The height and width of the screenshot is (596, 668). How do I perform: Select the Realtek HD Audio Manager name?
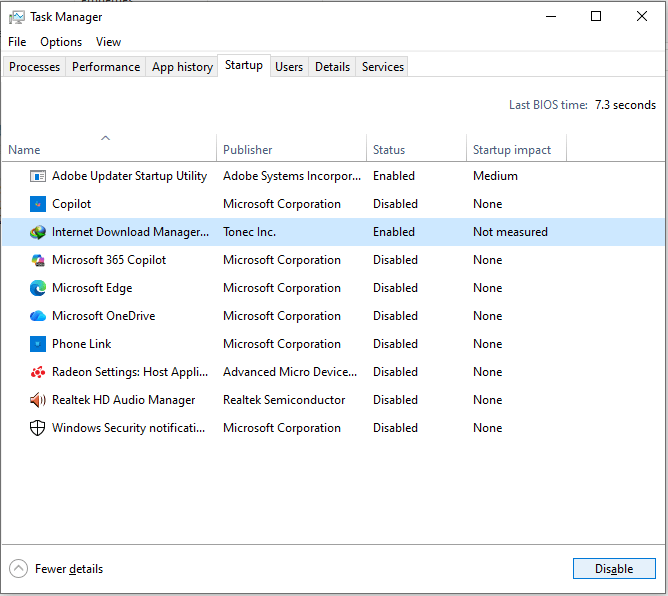click(124, 400)
